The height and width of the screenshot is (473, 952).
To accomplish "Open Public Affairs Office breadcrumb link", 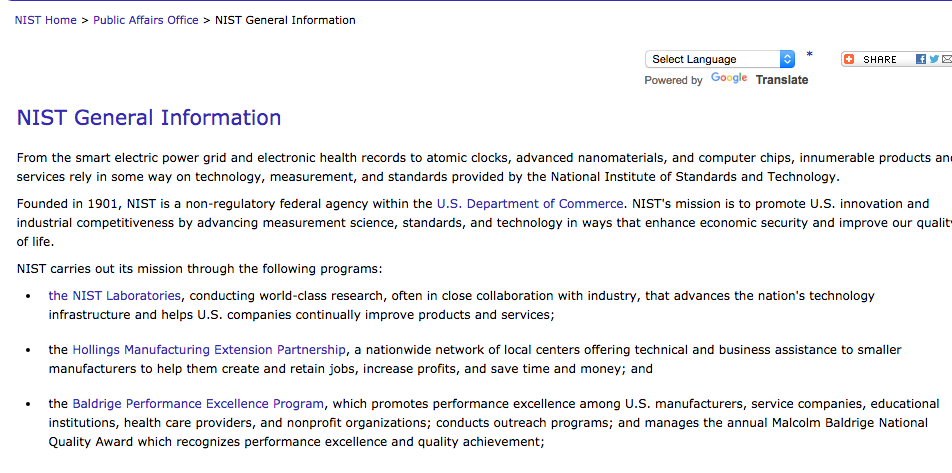I will point(146,20).
